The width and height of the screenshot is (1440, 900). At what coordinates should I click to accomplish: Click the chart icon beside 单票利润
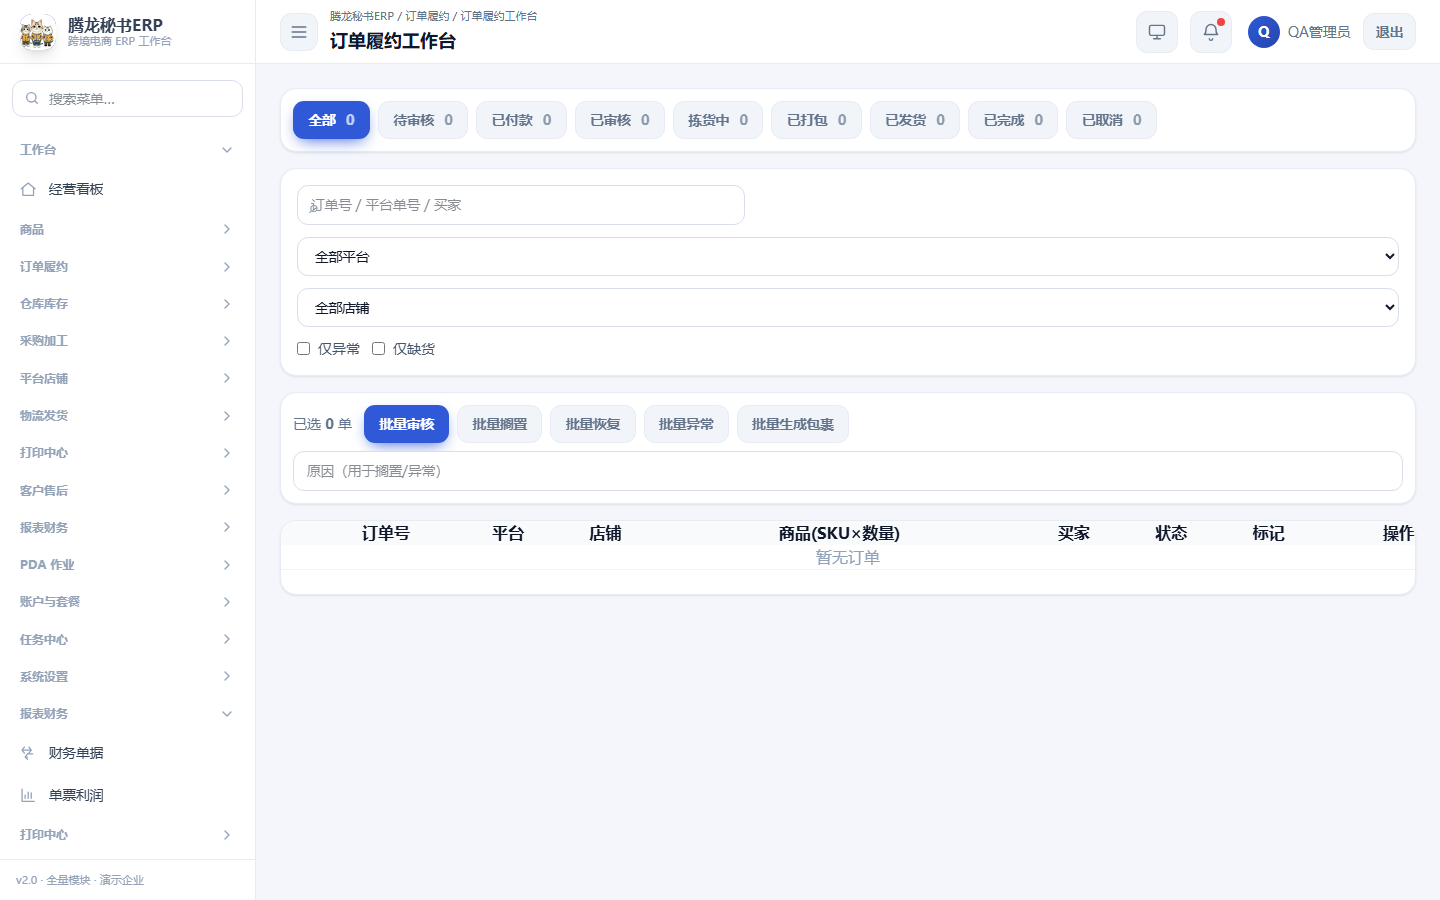tap(28, 795)
